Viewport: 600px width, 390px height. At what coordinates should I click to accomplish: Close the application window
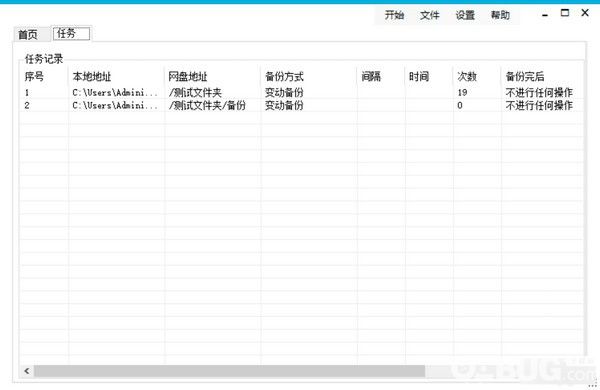[x=585, y=13]
